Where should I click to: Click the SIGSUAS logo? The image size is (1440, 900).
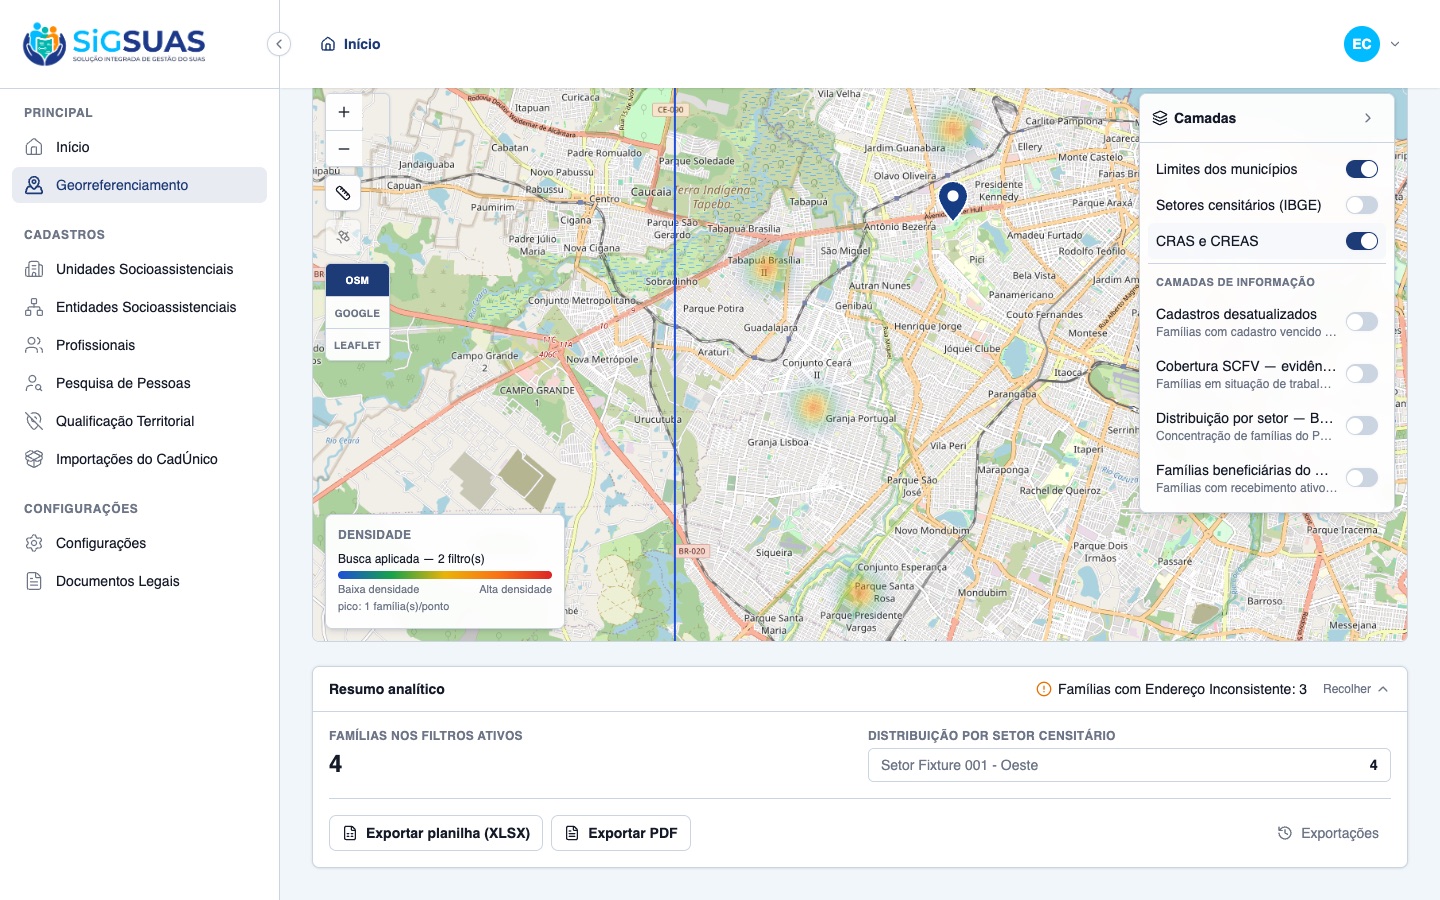(x=114, y=44)
